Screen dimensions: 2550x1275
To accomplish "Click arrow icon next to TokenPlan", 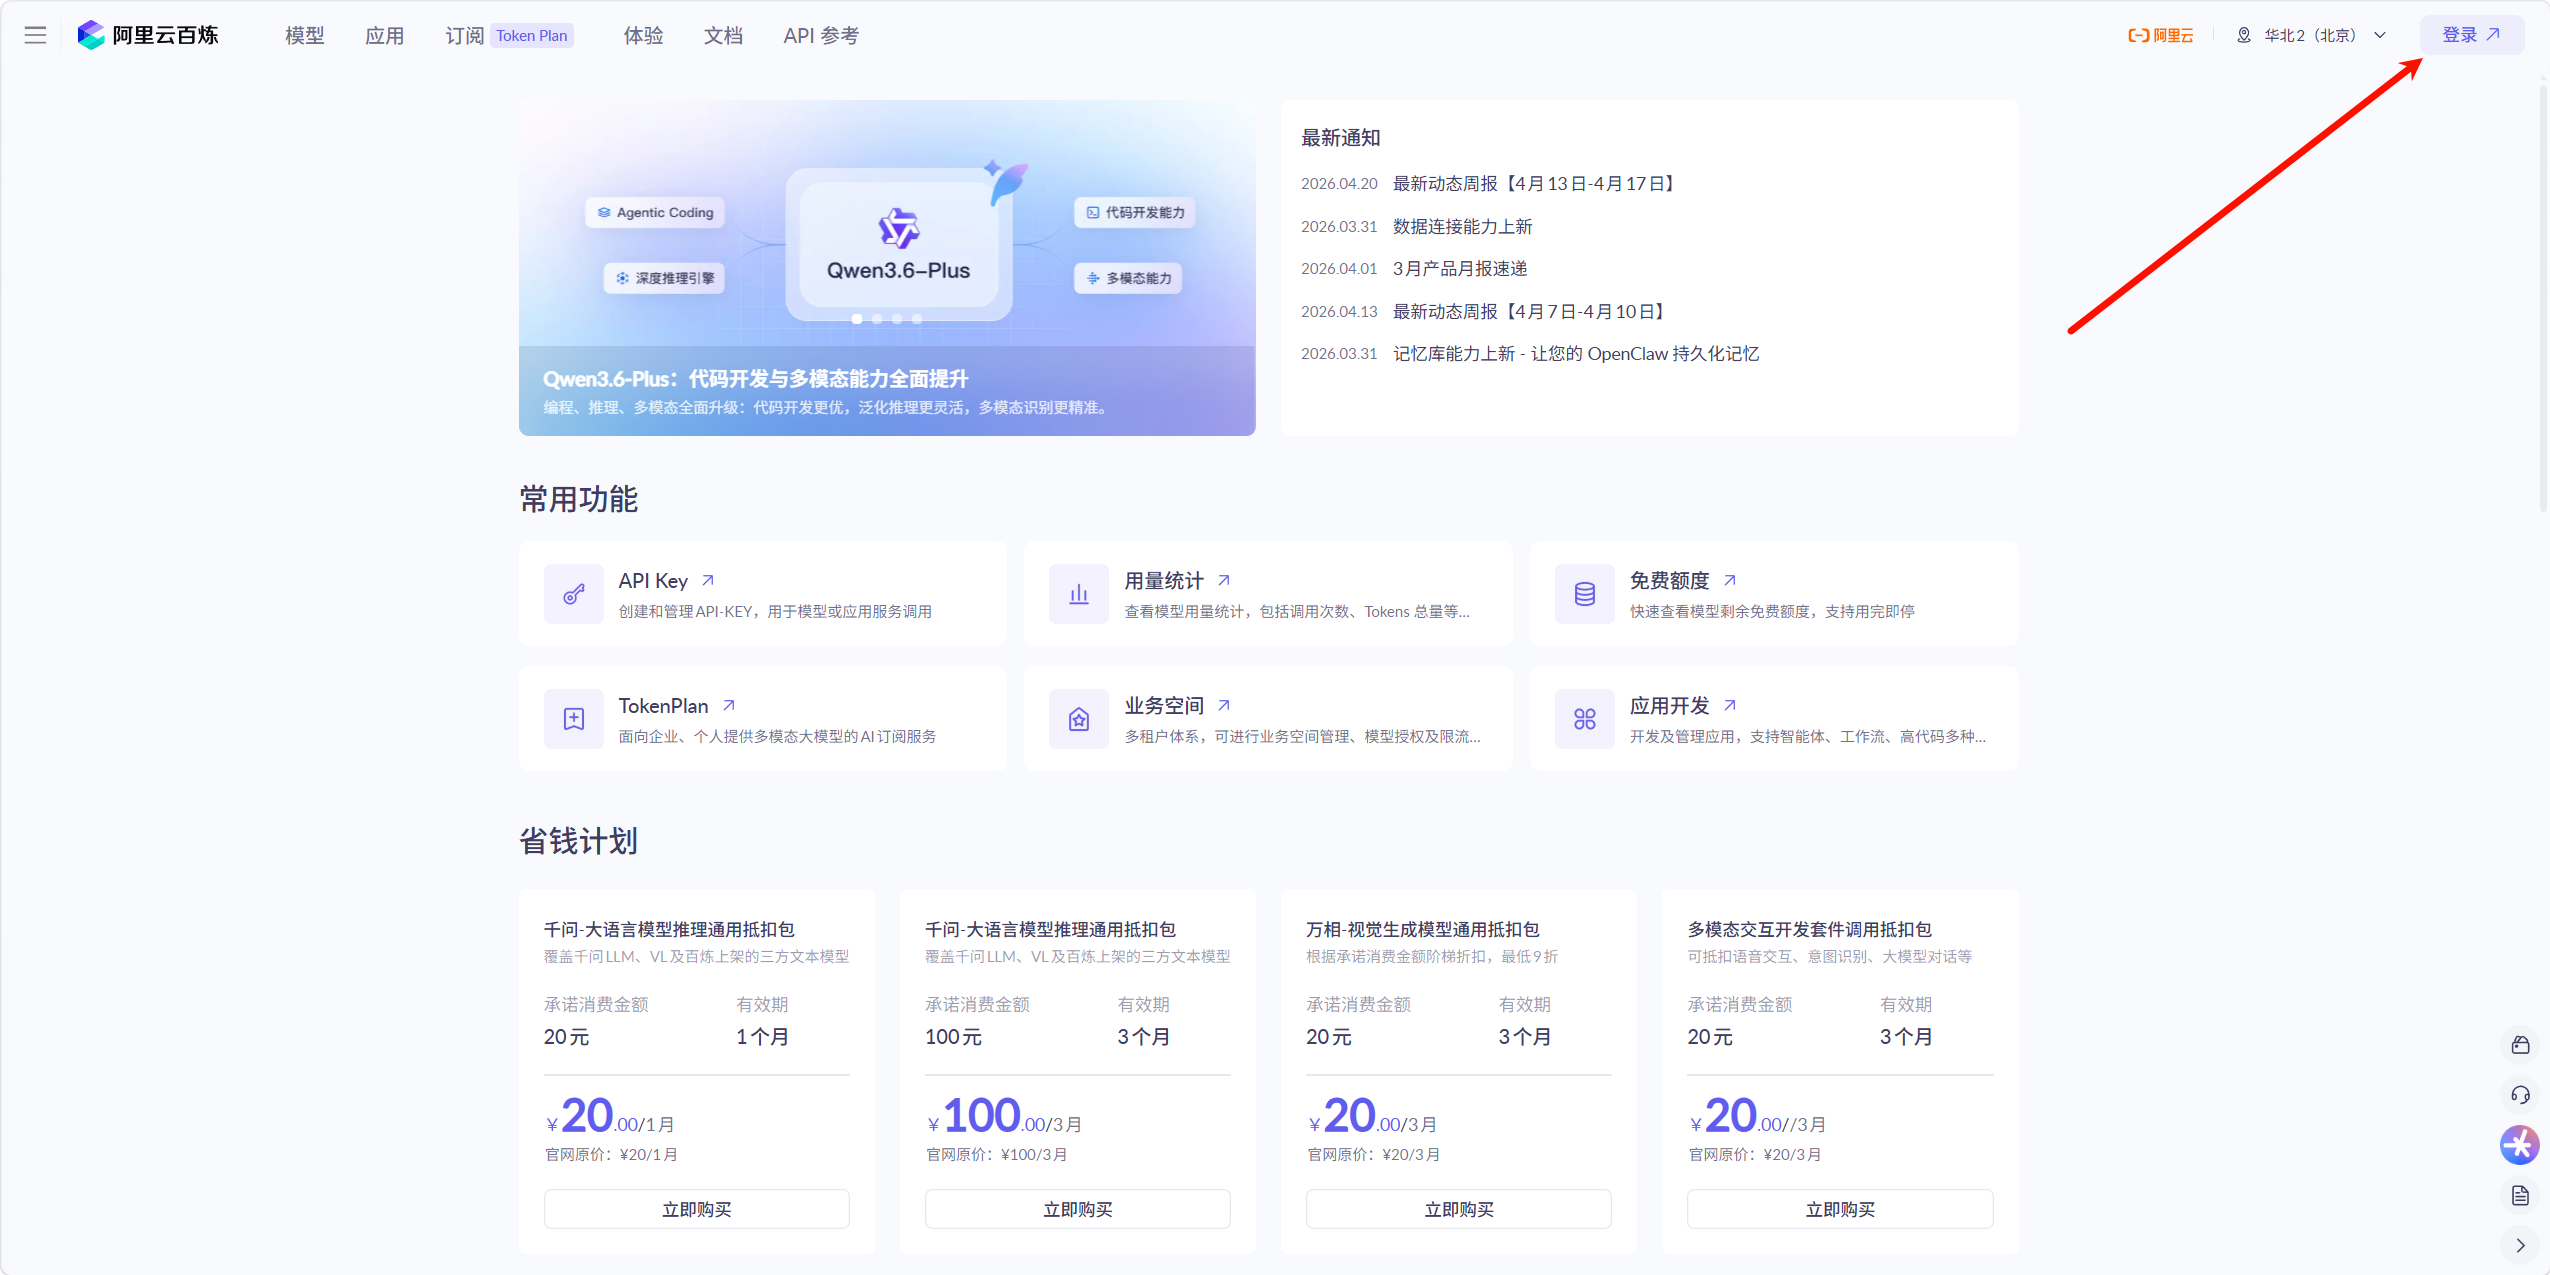I will click(729, 705).
